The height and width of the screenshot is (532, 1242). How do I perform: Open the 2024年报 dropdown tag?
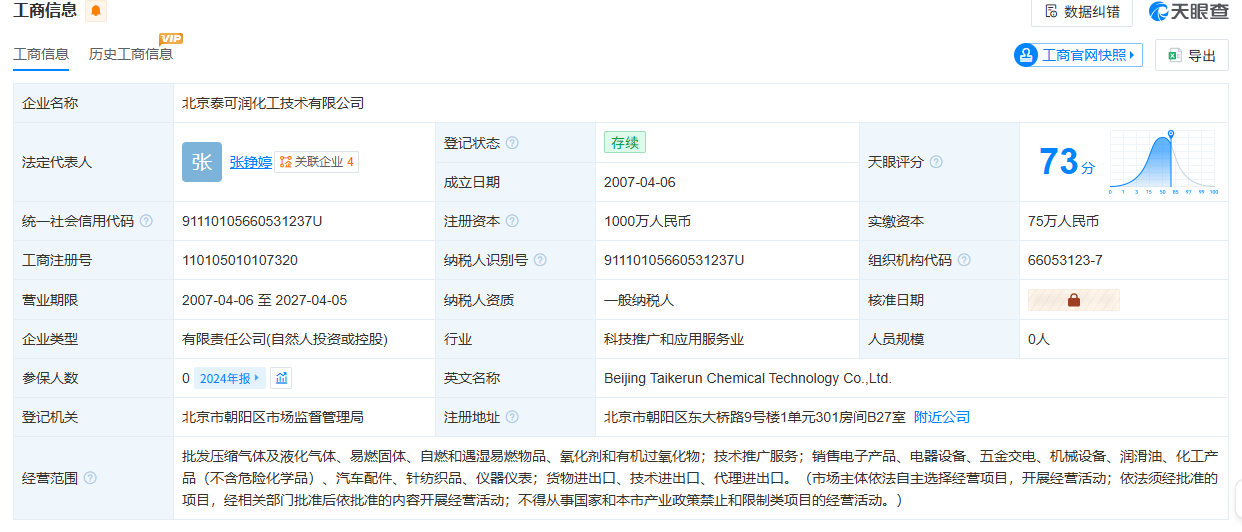229,378
